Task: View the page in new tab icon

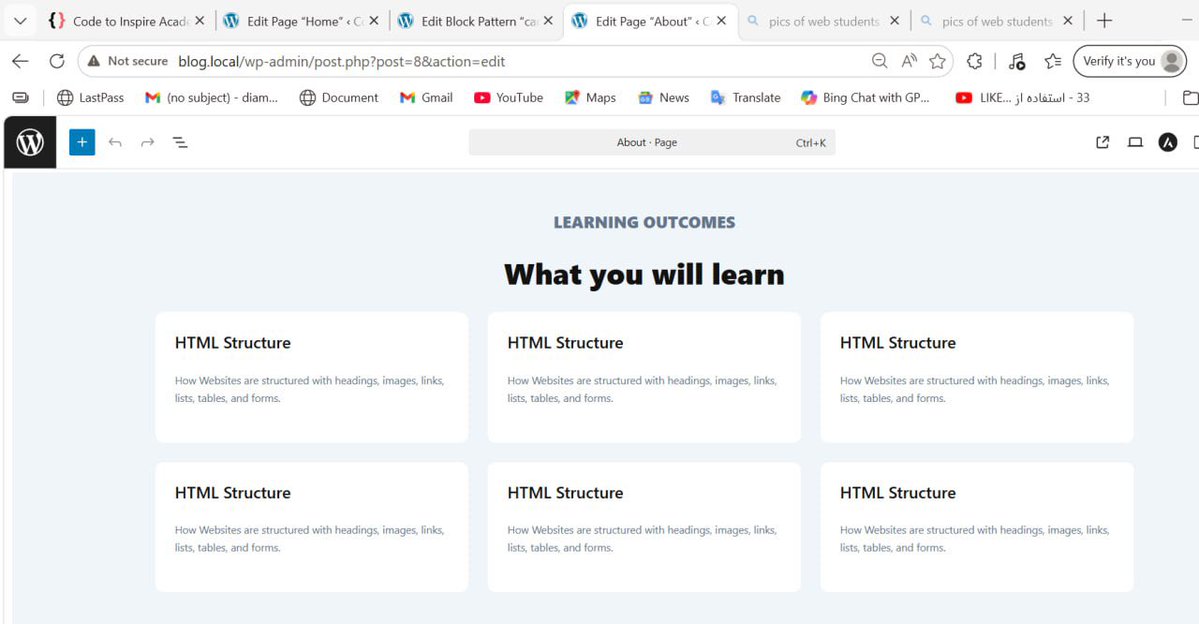Action: click(1103, 142)
